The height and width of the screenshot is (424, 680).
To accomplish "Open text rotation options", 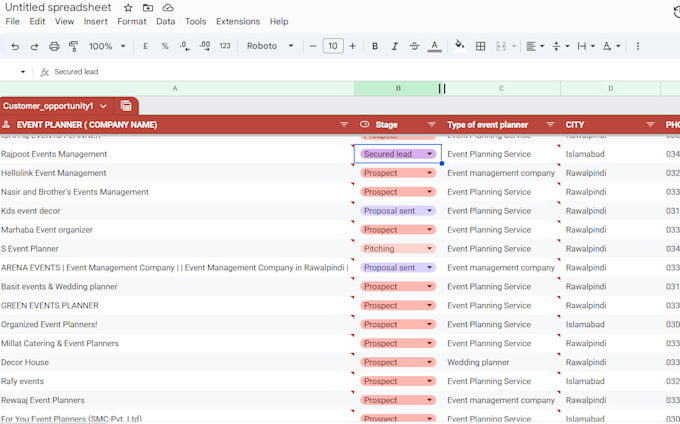I will point(611,46).
